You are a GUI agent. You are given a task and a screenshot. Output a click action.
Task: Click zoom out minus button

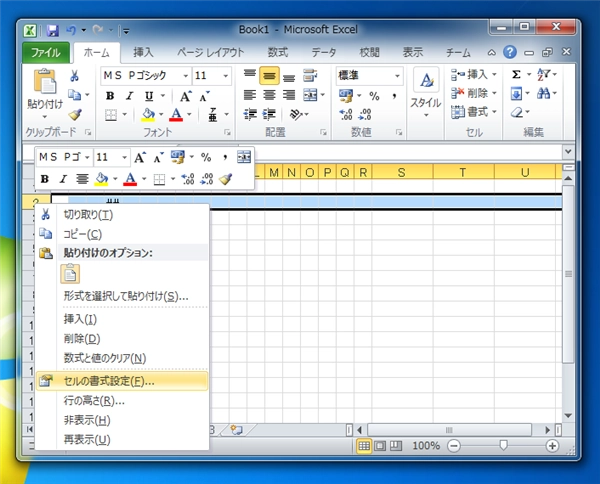(454, 446)
